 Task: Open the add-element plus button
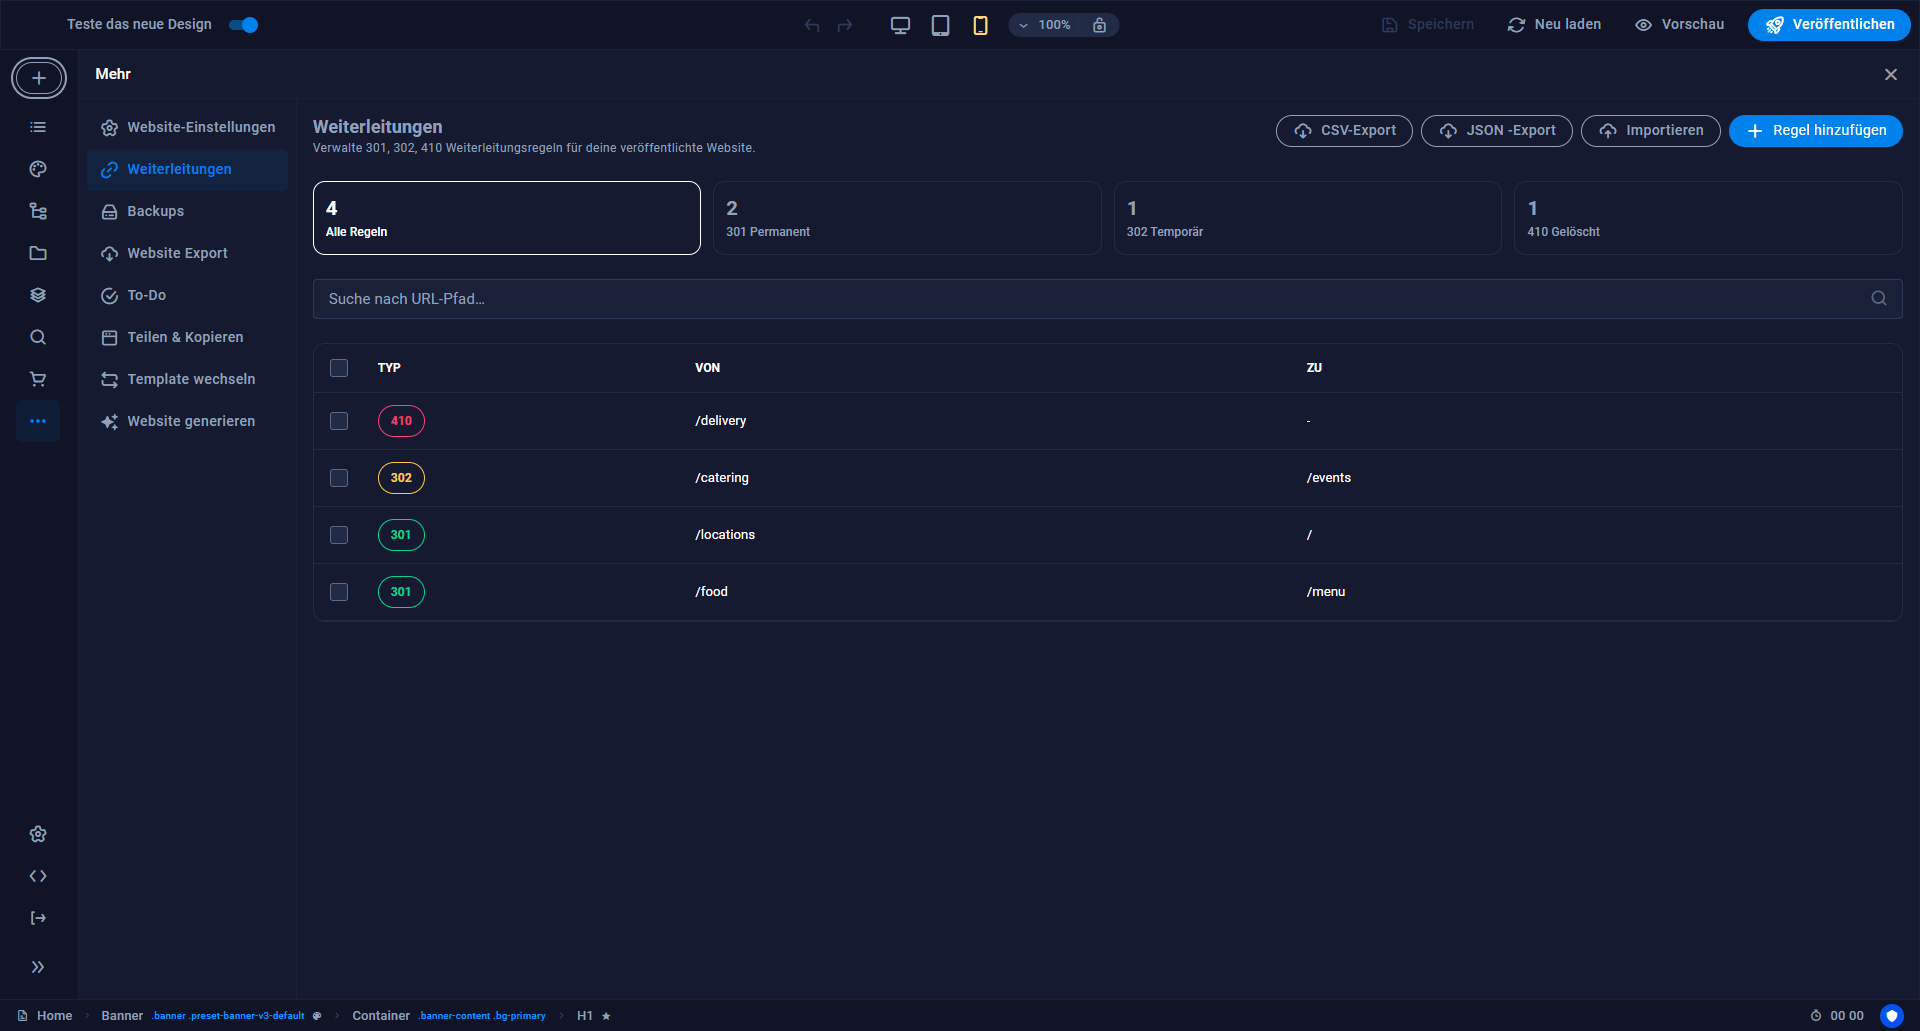(39, 78)
